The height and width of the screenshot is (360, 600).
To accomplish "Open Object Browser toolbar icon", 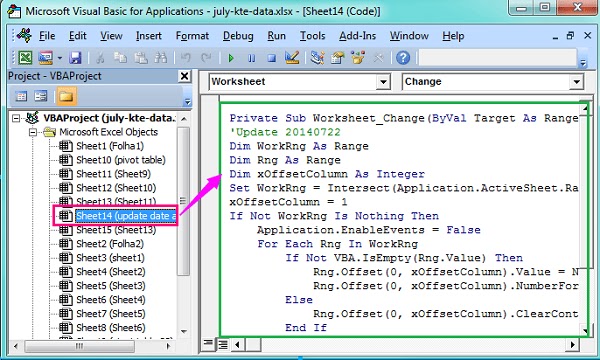I will pyautogui.click(x=358, y=58).
